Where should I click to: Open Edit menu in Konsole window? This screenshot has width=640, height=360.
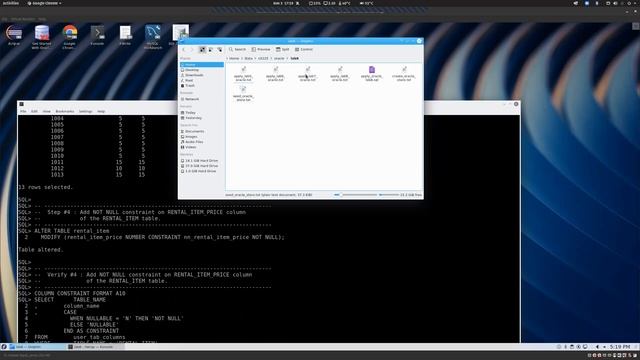click(x=34, y=111)
